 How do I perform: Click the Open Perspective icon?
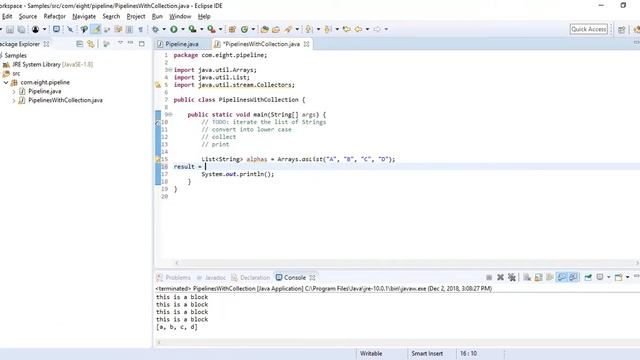point(622,29)
